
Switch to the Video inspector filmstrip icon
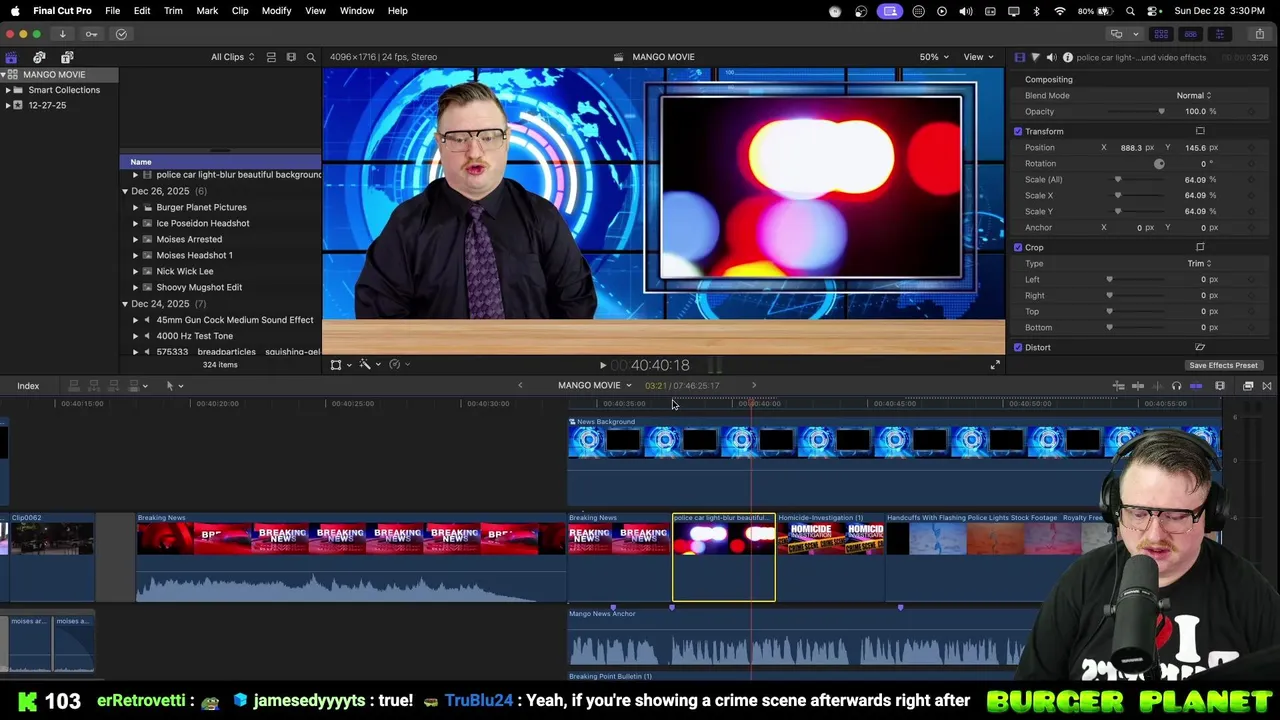pyautogui.click(x=1019, y=57)
